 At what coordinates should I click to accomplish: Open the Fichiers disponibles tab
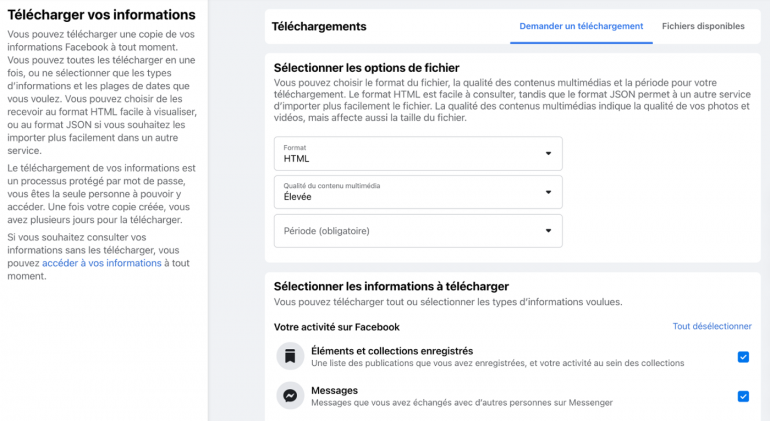(703, 26)
